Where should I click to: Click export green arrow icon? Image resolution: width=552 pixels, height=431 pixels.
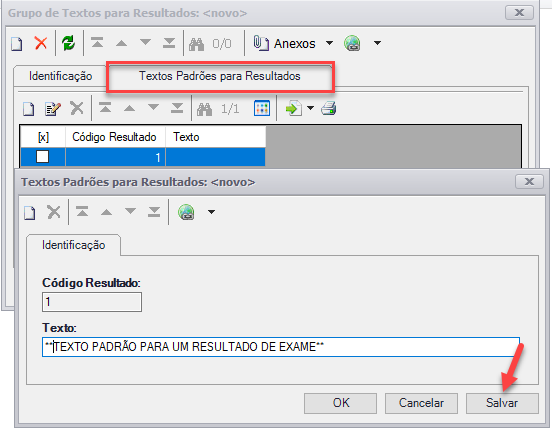coord(294,108)
